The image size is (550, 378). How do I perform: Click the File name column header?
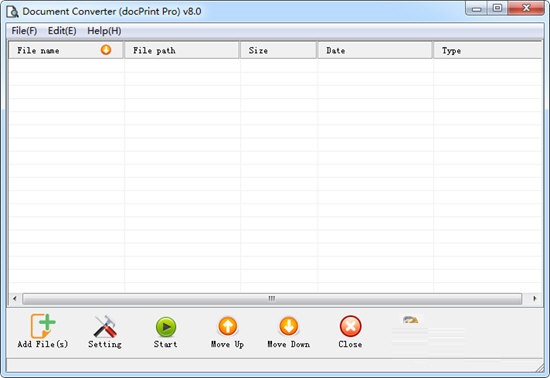pyautogui.click(x=66, y=50)
